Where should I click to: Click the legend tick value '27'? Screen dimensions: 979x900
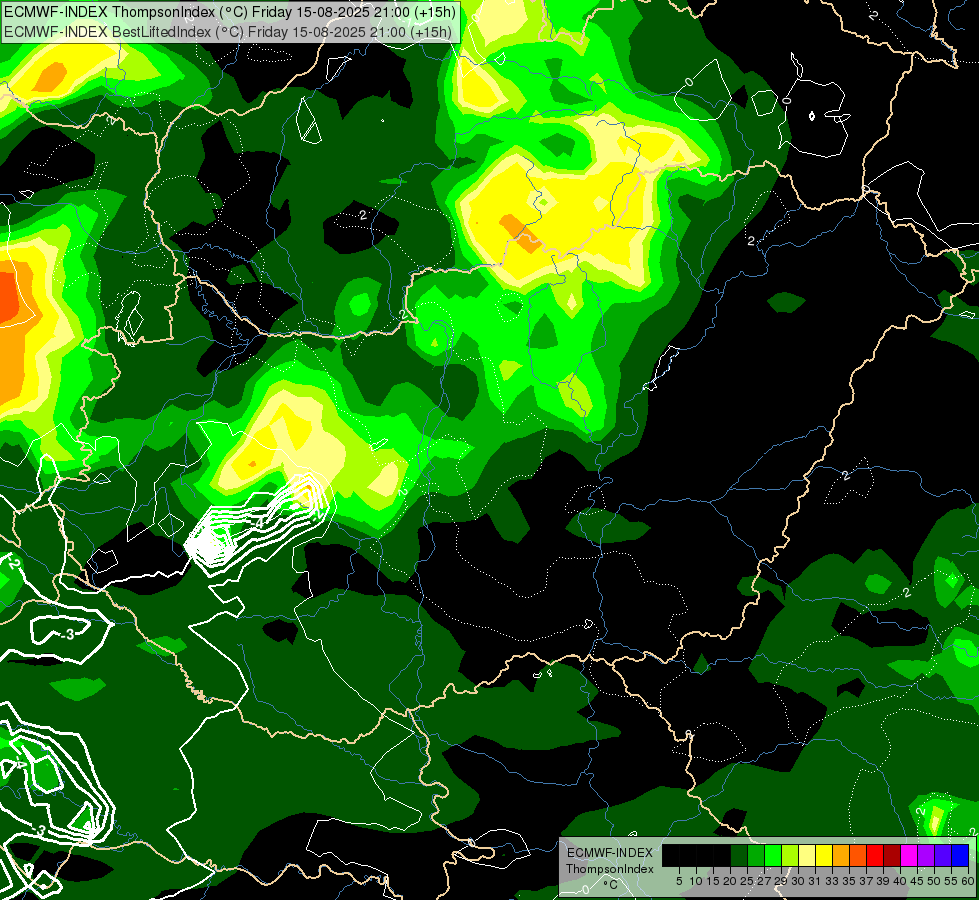765,881
